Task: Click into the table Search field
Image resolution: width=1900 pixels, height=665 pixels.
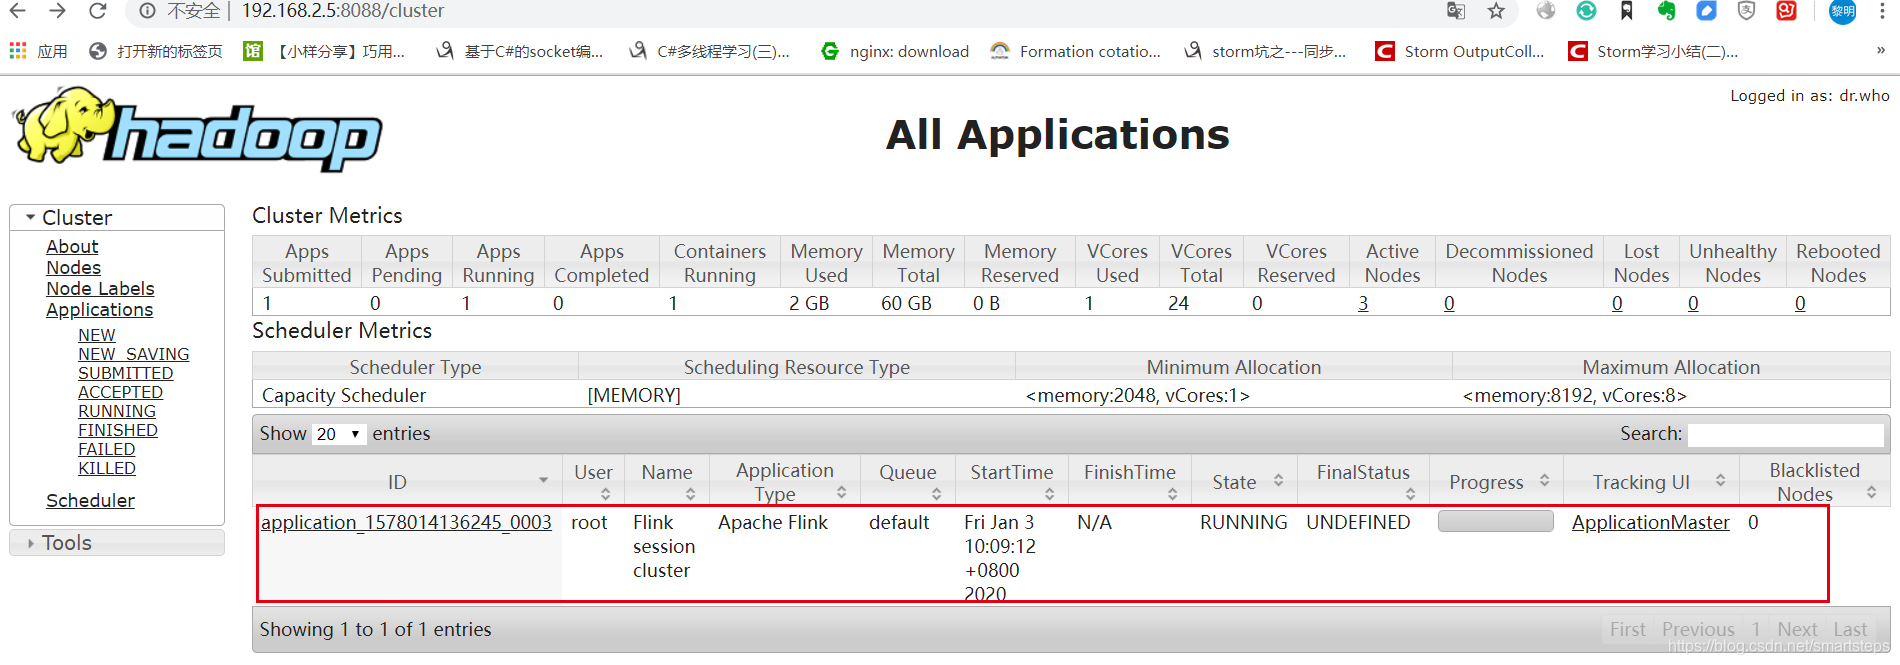Action: (1786, 434)
